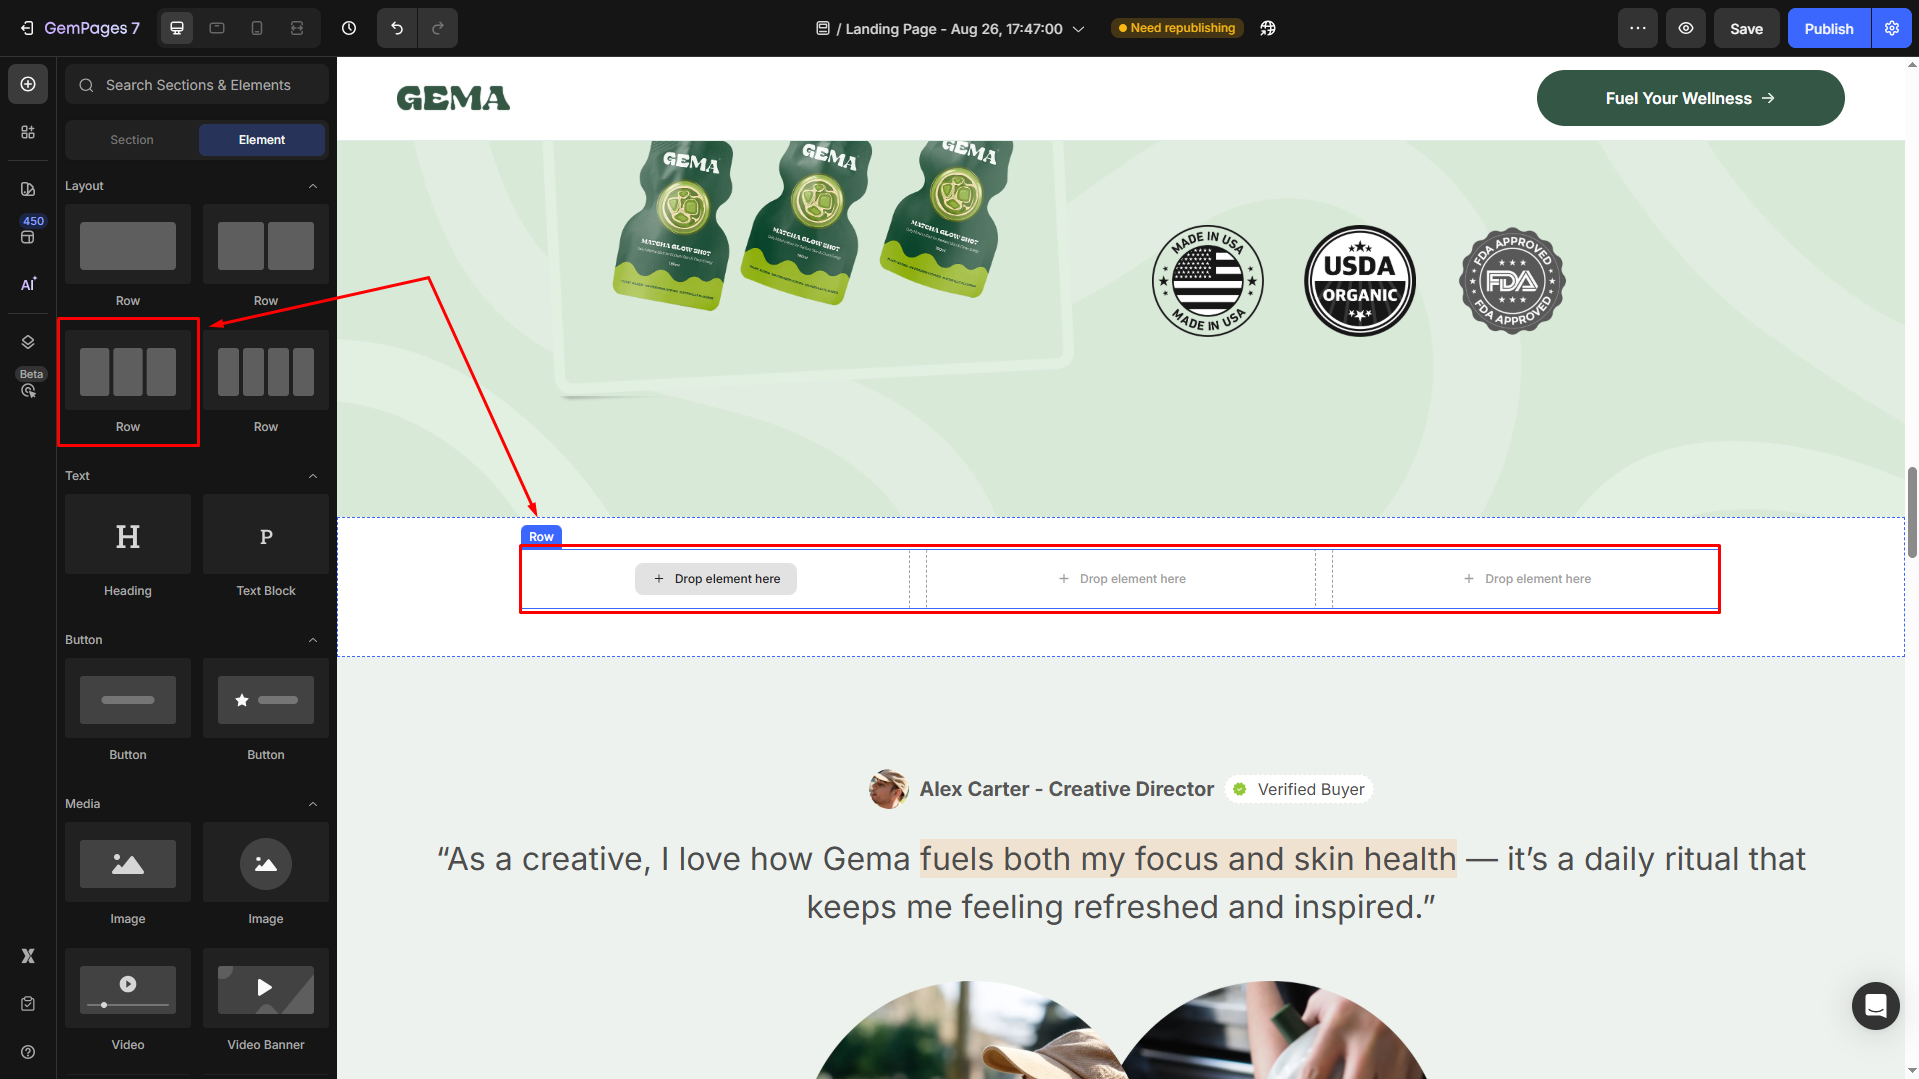This screenshot has height=1079, width=1919.
Task: Select the FDA Approved badge
Action: [1512, 281]
